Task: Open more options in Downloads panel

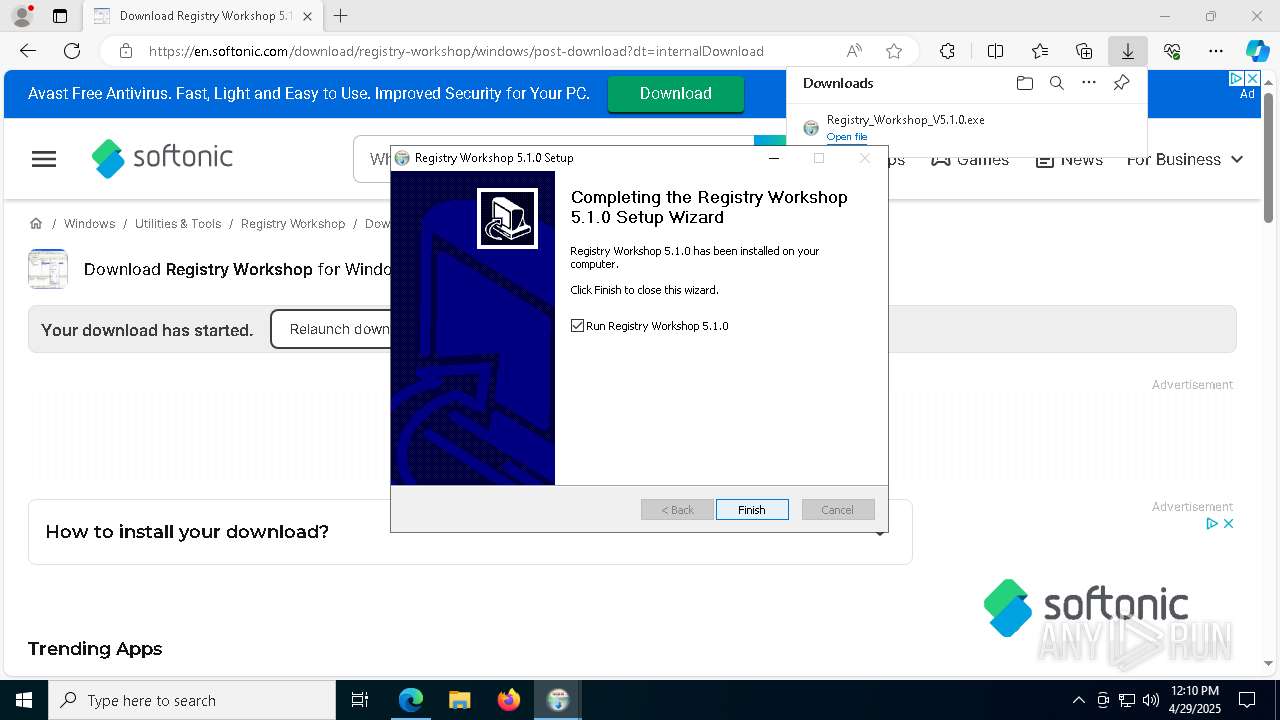Action: 1089,83
